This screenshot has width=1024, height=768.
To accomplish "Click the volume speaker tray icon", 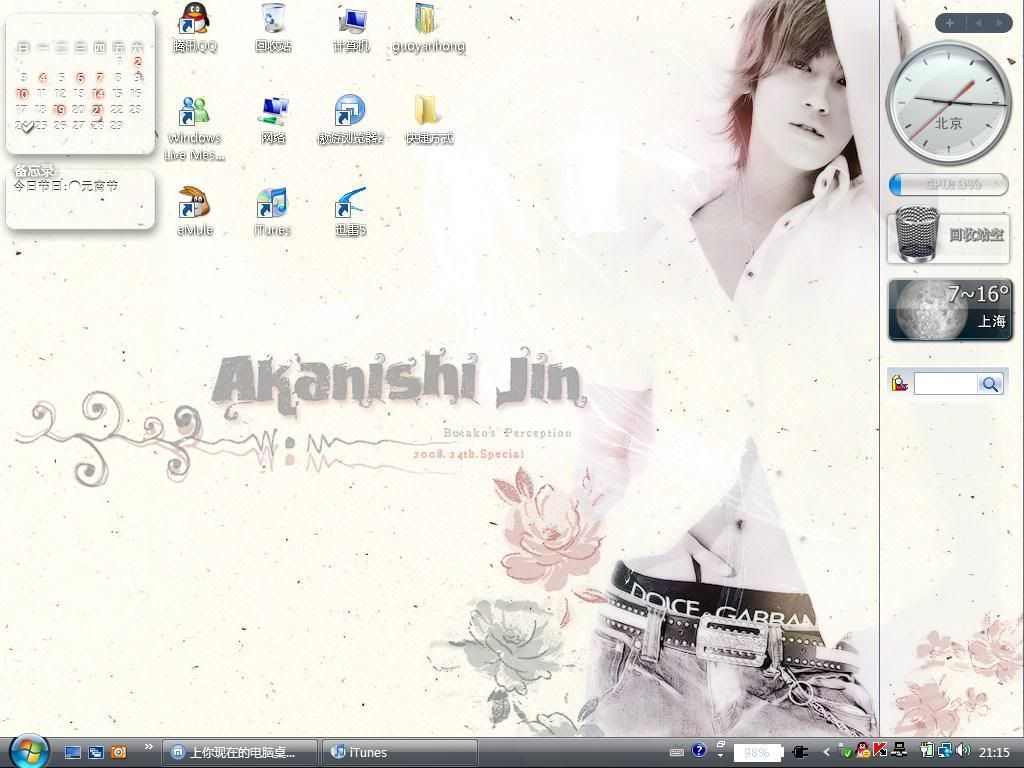I will click(963, 751).
